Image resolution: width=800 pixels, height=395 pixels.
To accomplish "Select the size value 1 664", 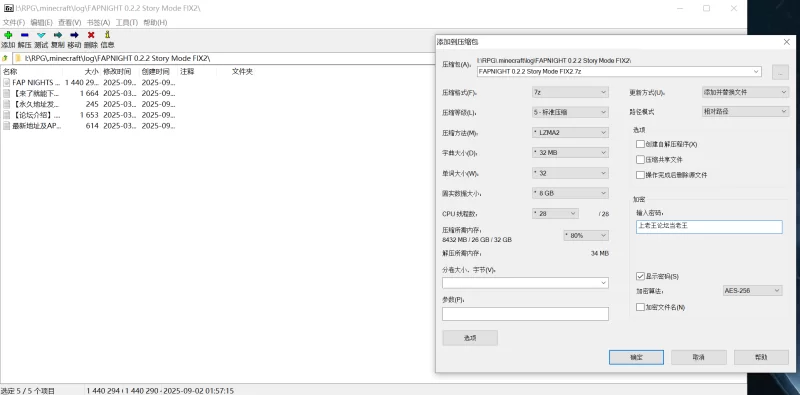I will pos(89,93).
